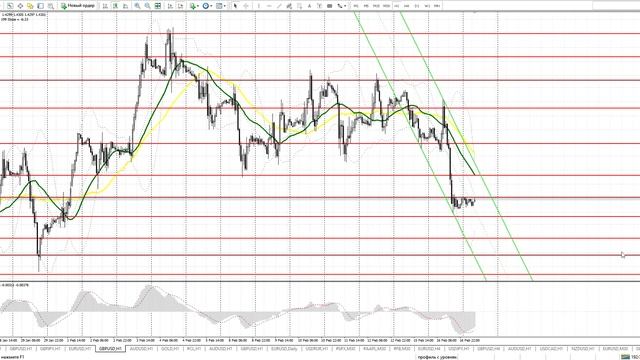Open the USDJPY,H1 chart tab
The height and width of the screenshot is (360, 640).
459,349
